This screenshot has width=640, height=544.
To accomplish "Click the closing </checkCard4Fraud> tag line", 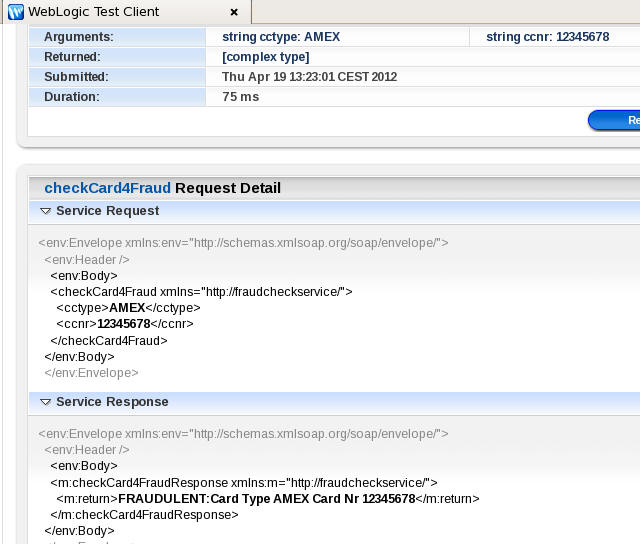I will pyautogui.click(x=109, y=340).
